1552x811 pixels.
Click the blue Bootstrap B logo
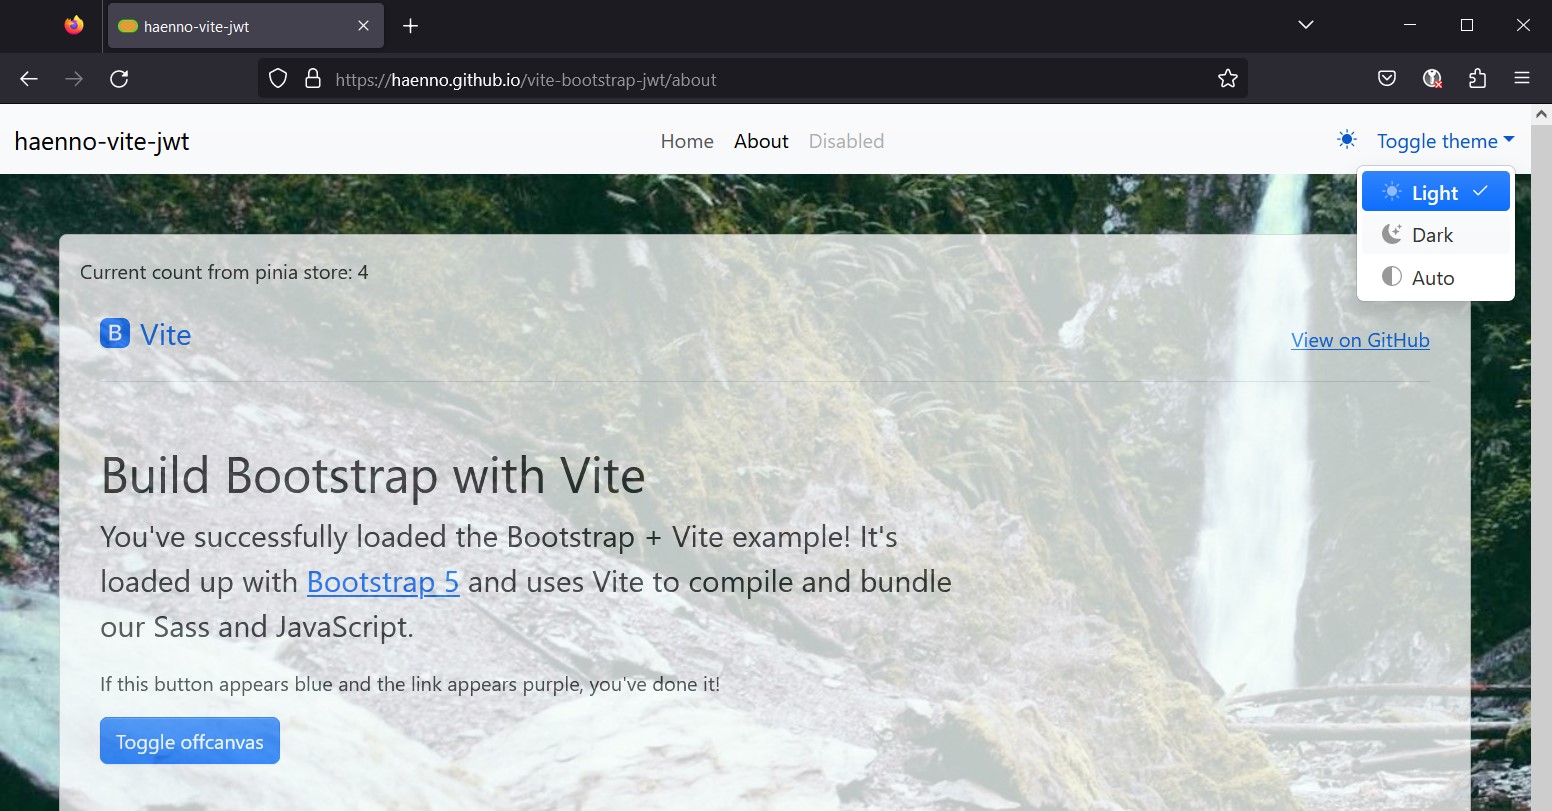[x=115, y=333]
